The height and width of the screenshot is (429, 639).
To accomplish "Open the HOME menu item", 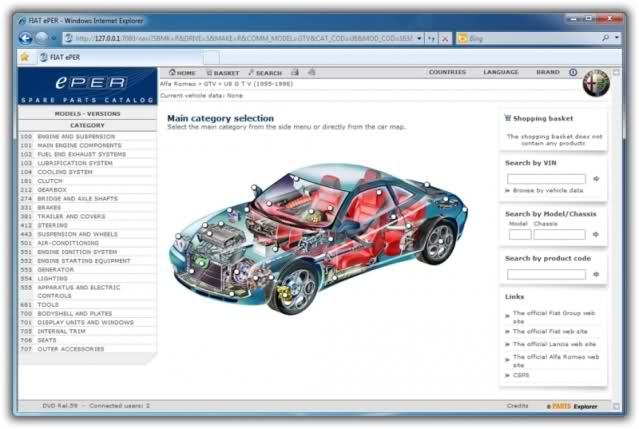I will click(x=182, y=73).
